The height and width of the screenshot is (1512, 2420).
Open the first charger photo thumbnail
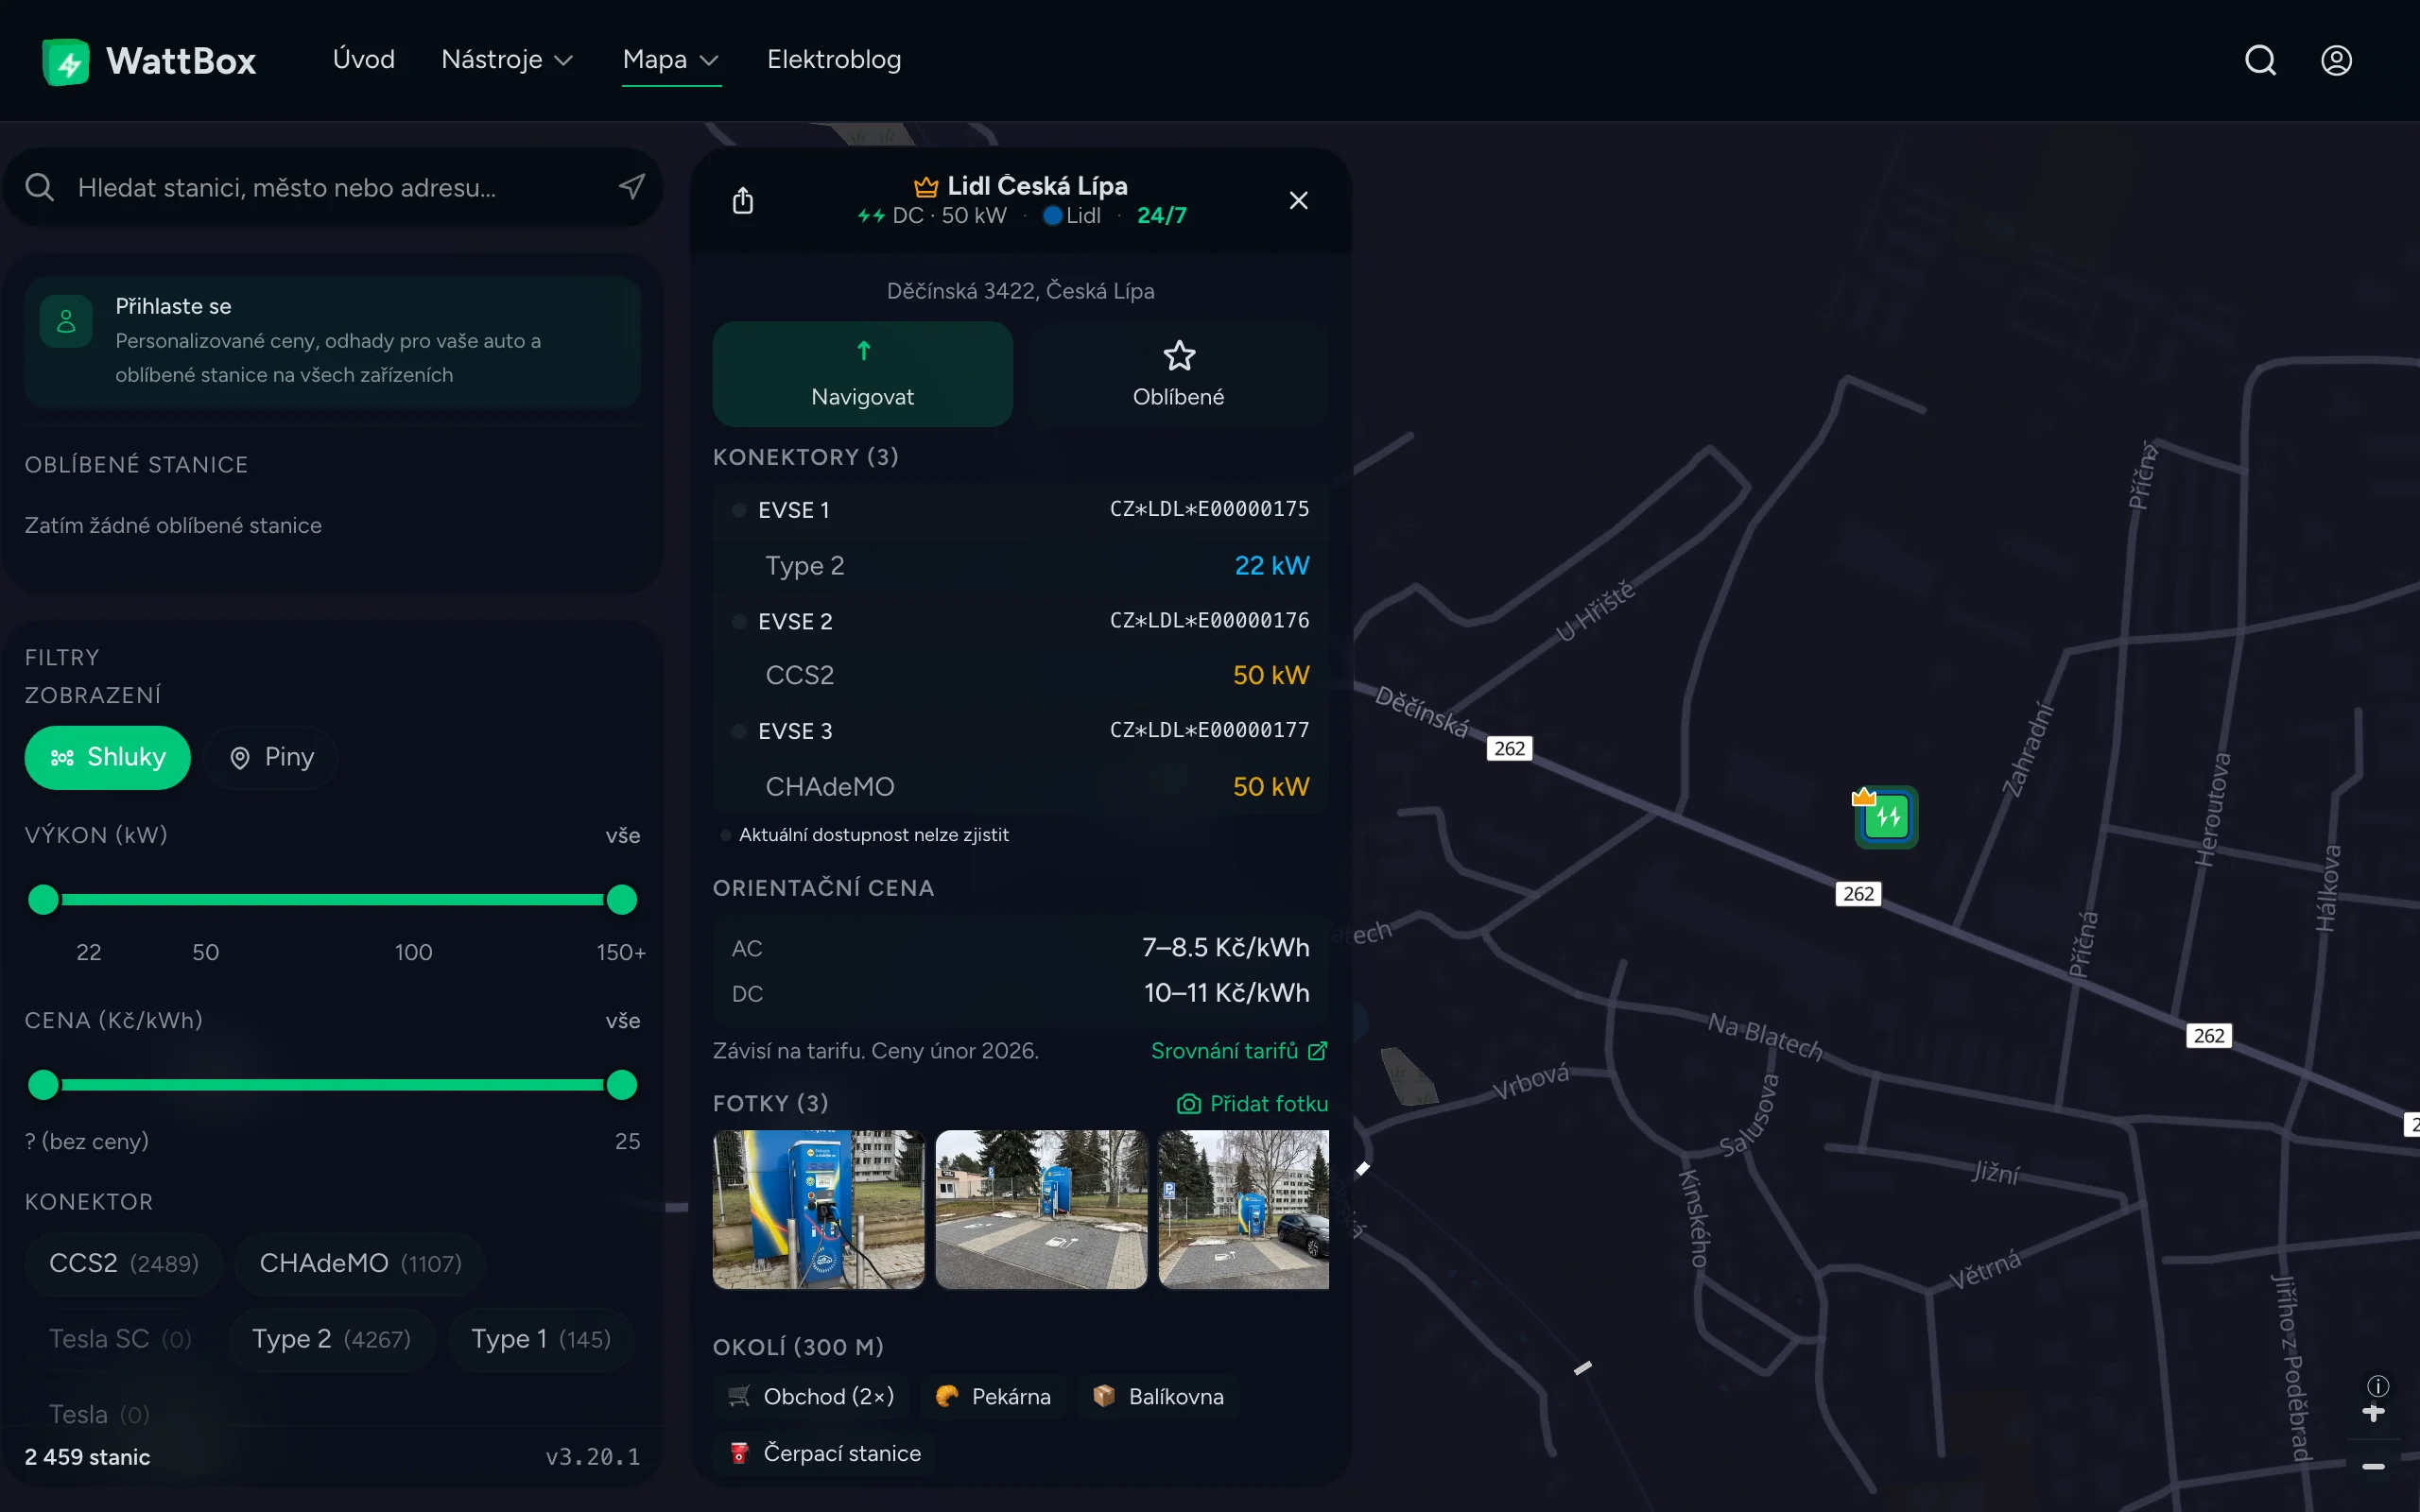pyautogui.click(x=818, y=1209)
